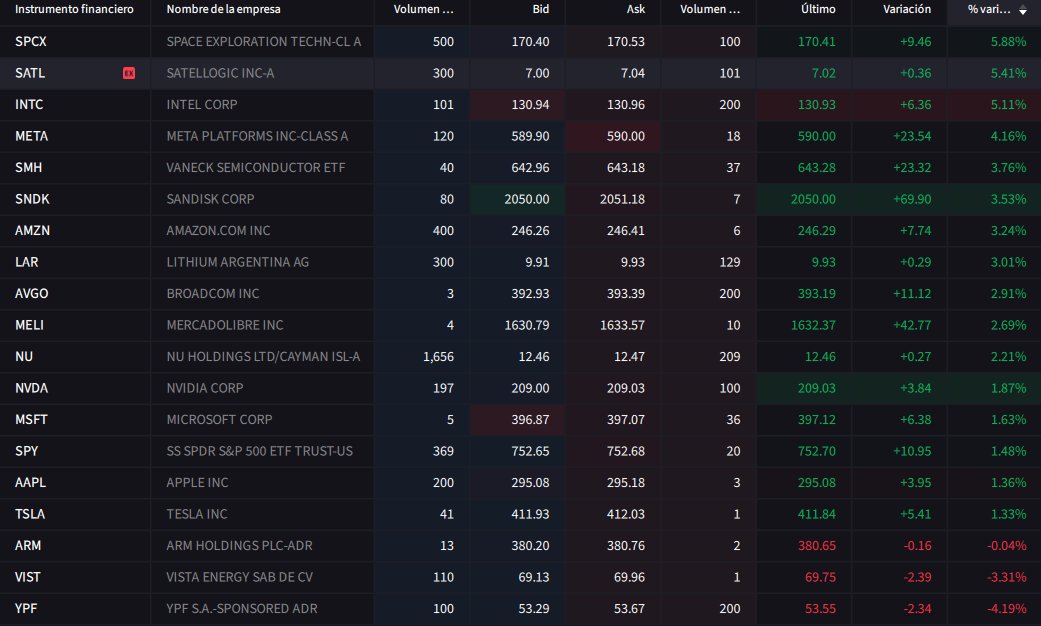Select the AAPL ticker

coord(30,483)
